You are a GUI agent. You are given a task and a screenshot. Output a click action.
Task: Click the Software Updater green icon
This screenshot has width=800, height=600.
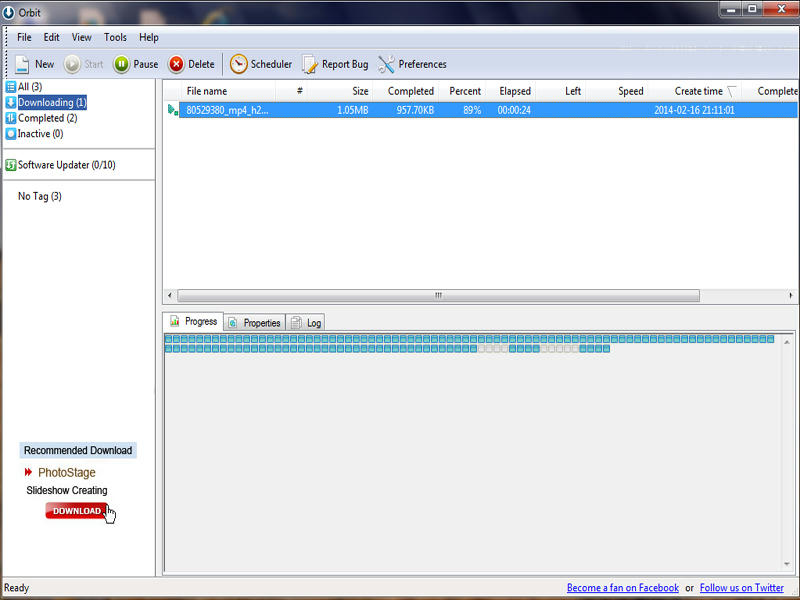11,165
